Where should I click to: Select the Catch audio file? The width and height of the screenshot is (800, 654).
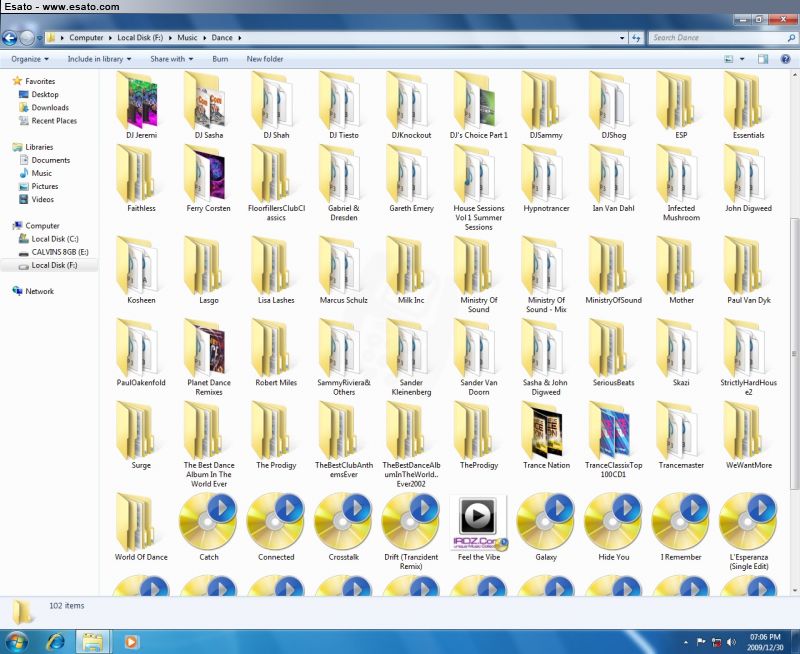(x=208, y=527)
